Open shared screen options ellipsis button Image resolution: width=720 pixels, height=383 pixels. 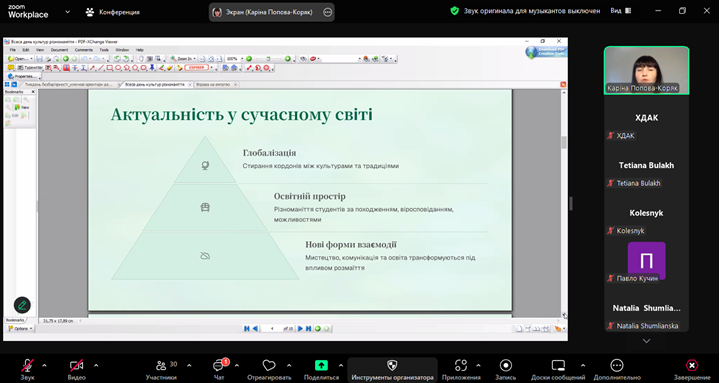pyautogui.click(x=327, y=12)
